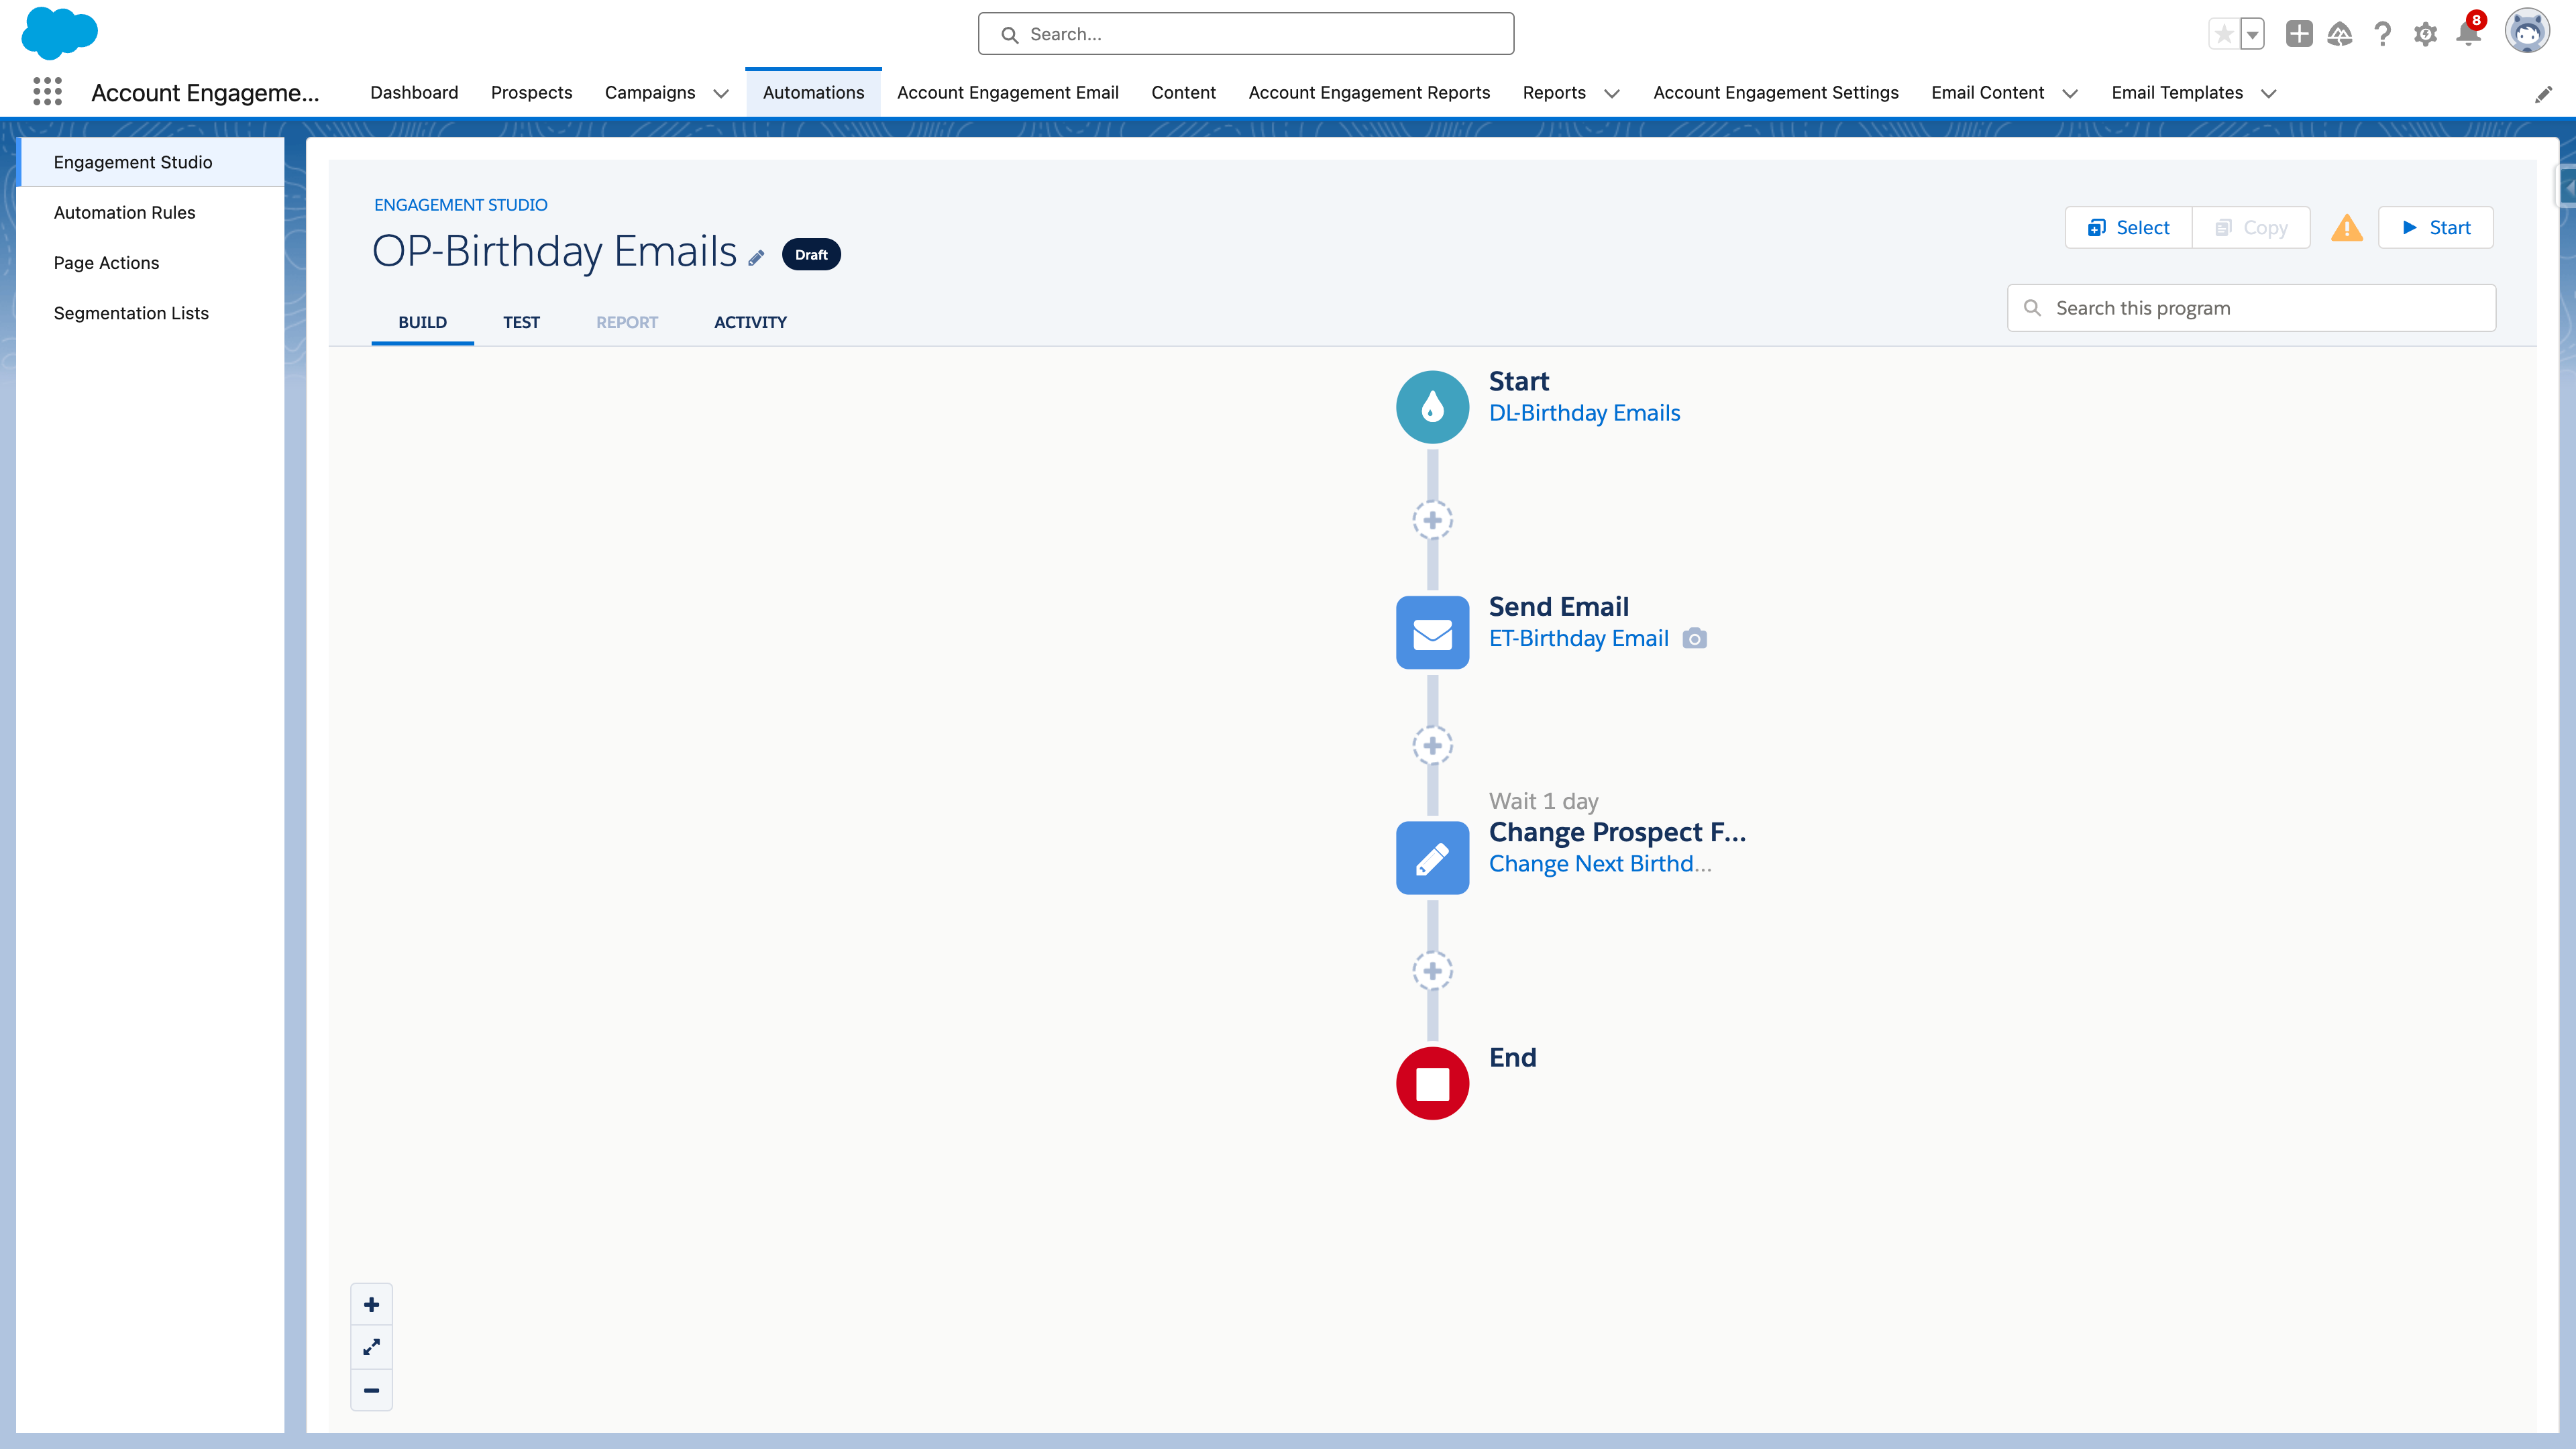
Task: Click the Copy button
Action: [2251, 227]
